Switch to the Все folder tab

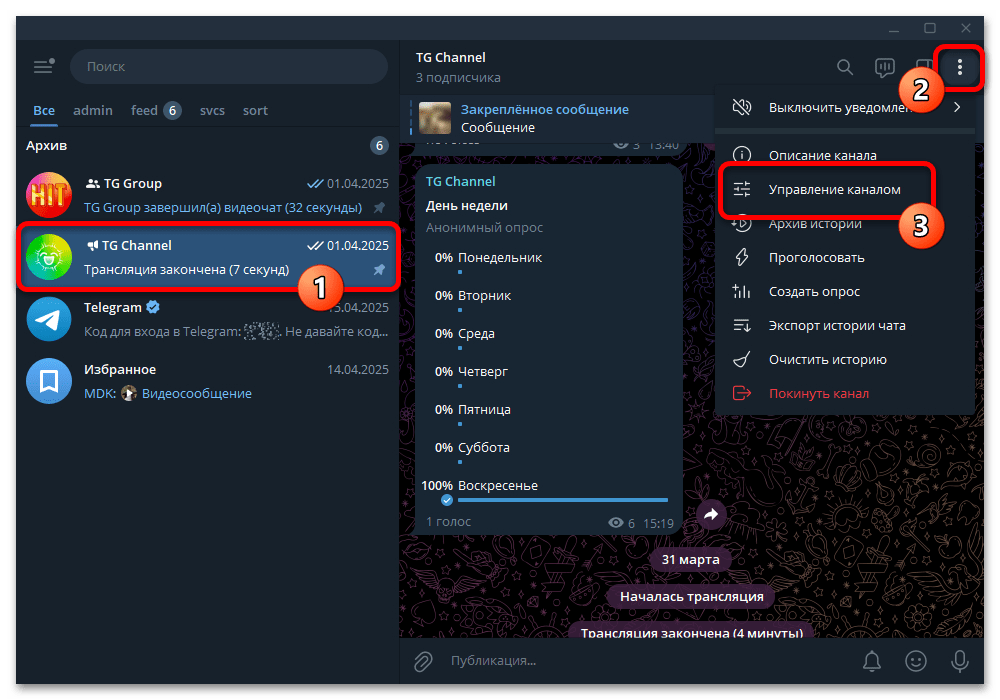pyautogui.click(x=44, y=110)
